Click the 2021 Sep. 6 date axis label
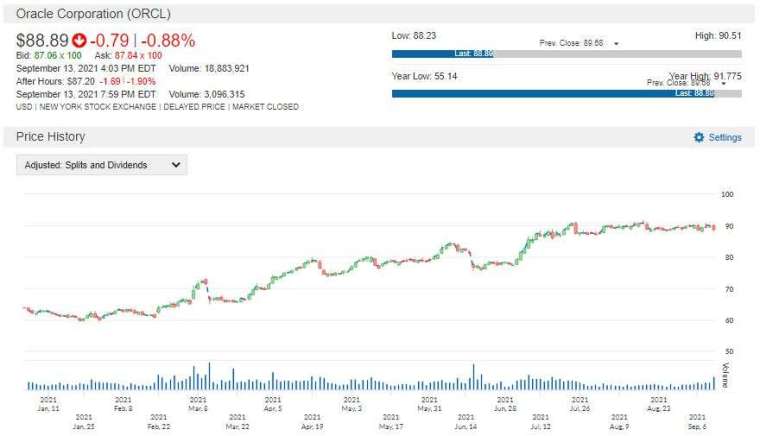 point(697,421)
